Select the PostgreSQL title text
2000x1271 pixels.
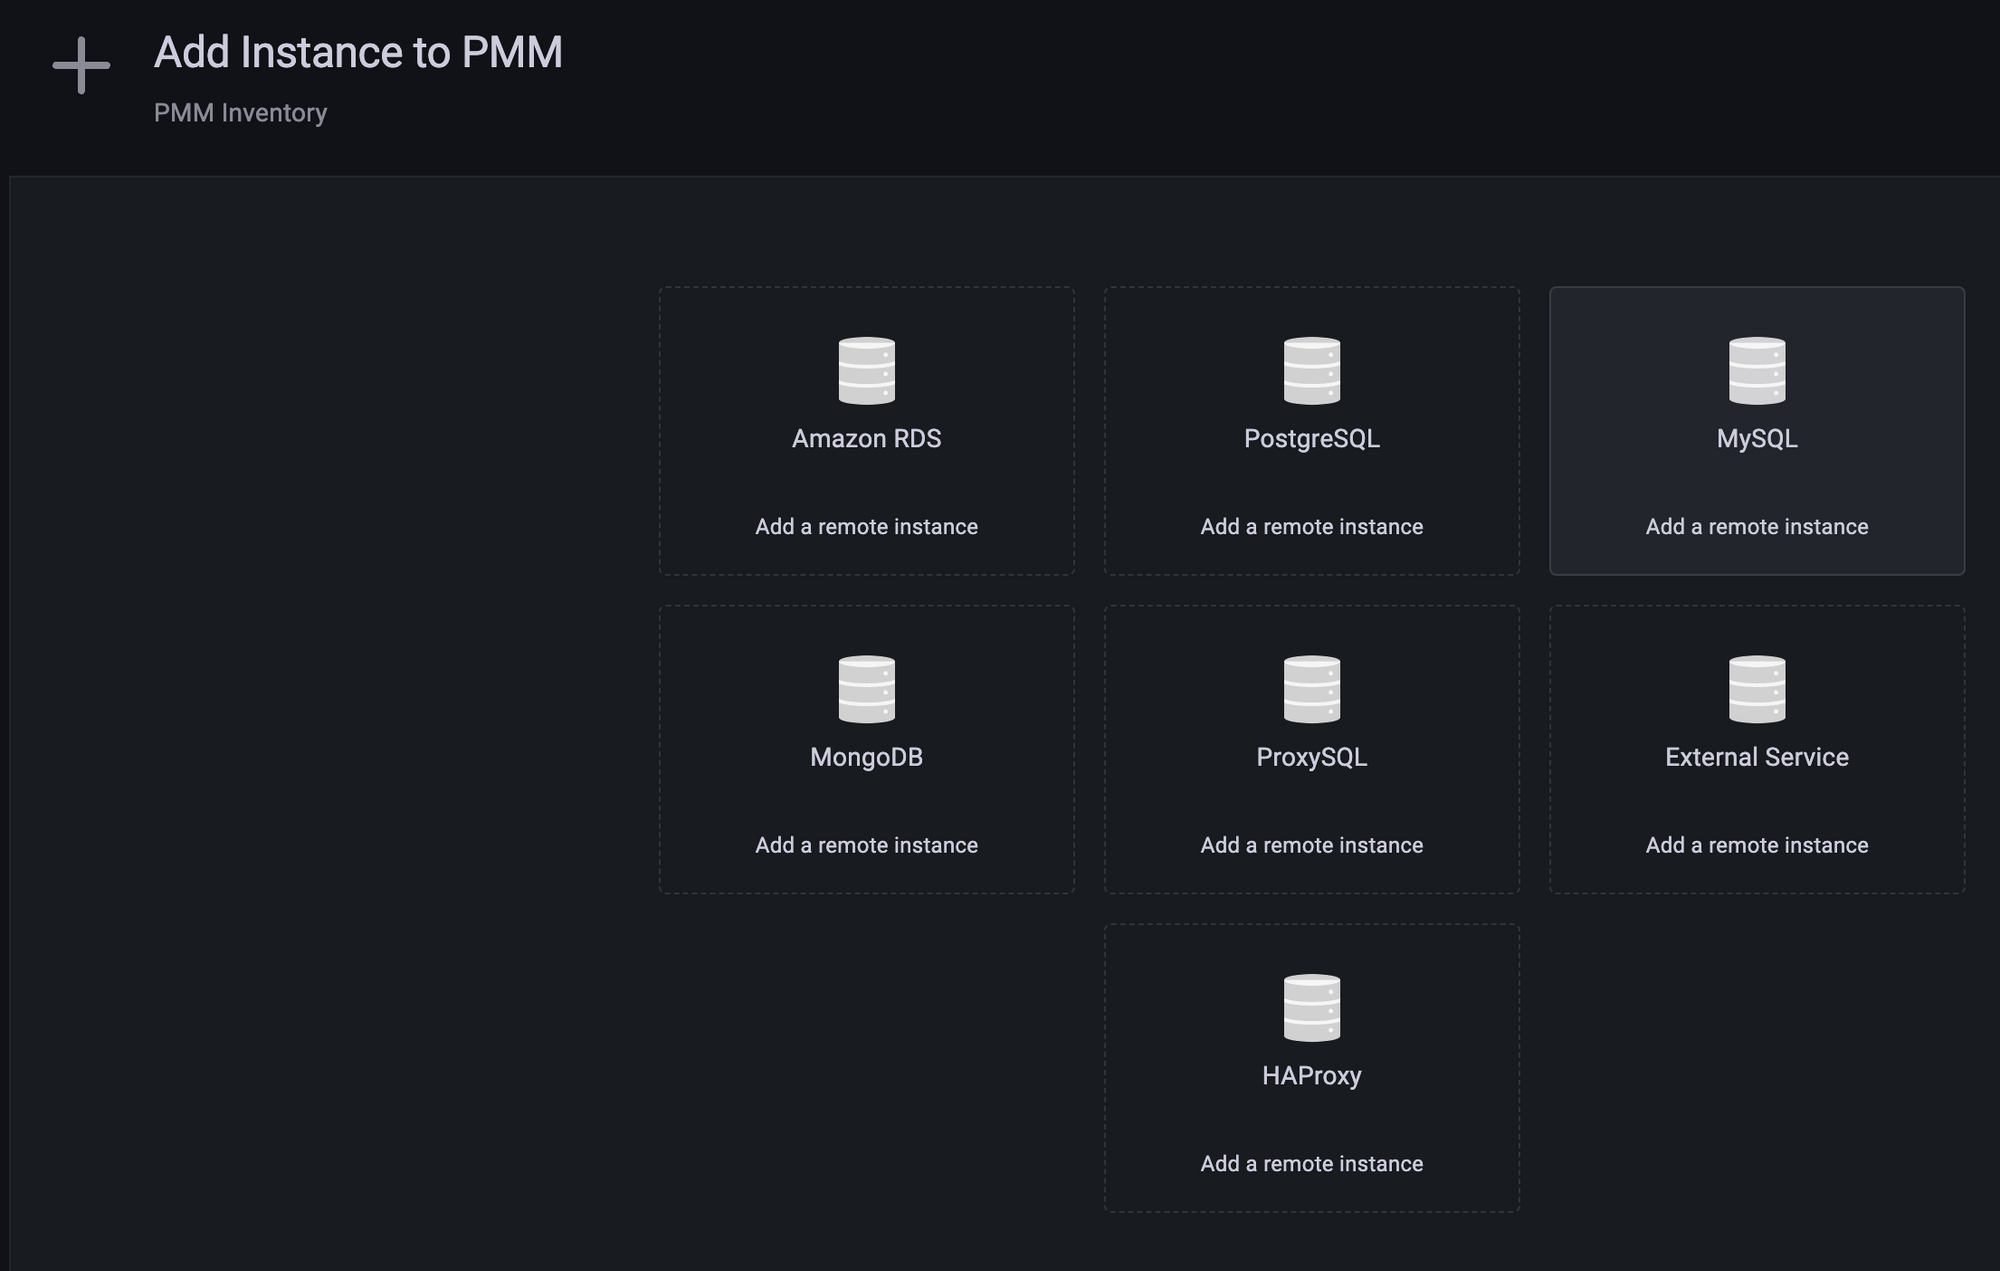1311,439
